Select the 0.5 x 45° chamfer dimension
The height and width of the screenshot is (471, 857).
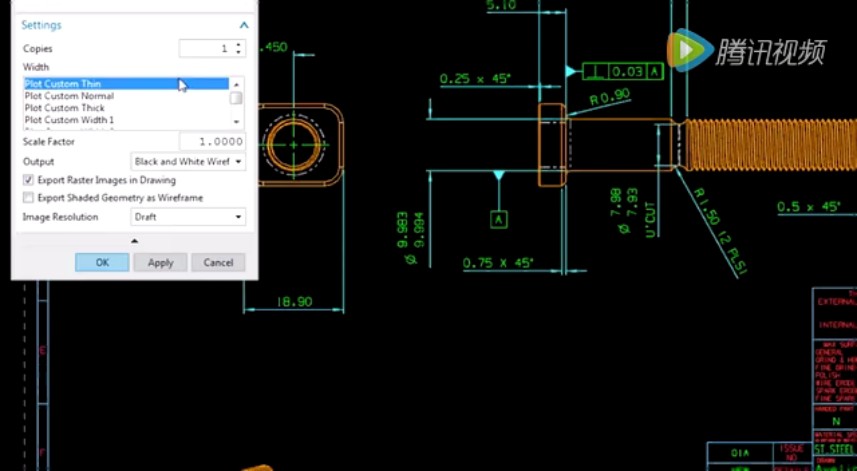point(808,207)
